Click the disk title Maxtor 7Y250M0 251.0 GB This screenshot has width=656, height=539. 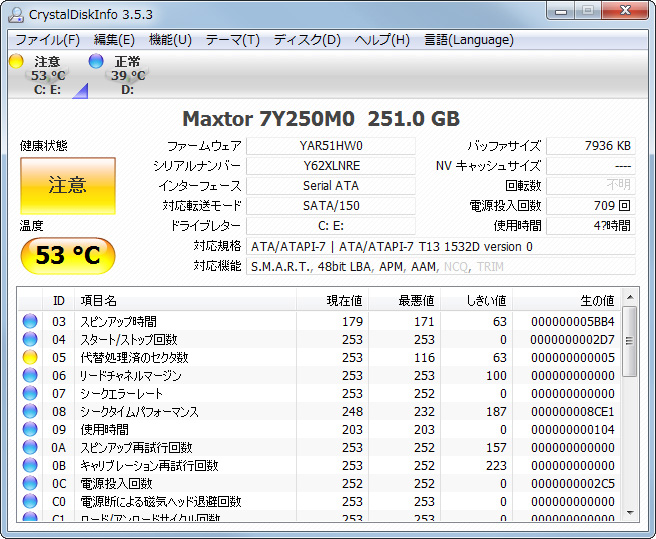pos(321,118)
